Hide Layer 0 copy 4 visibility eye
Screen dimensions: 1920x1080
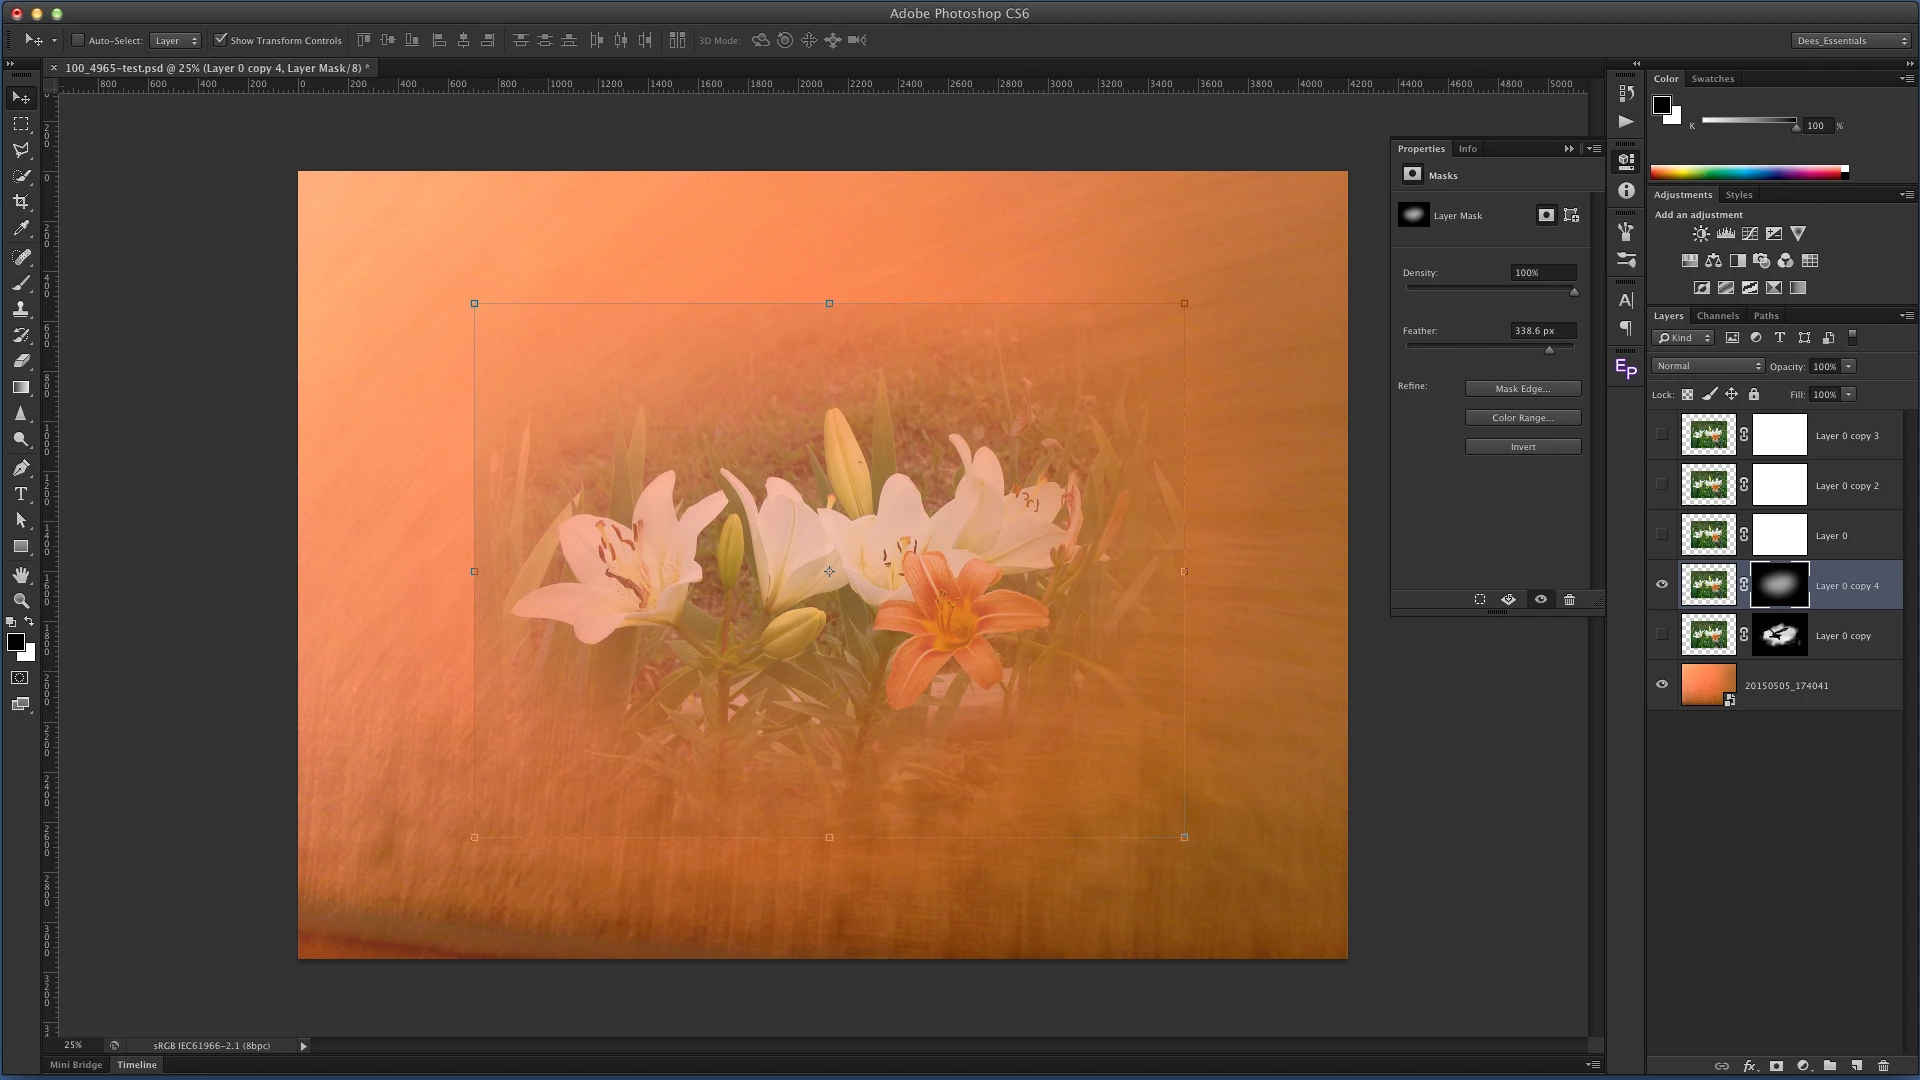pos(1662,585)
